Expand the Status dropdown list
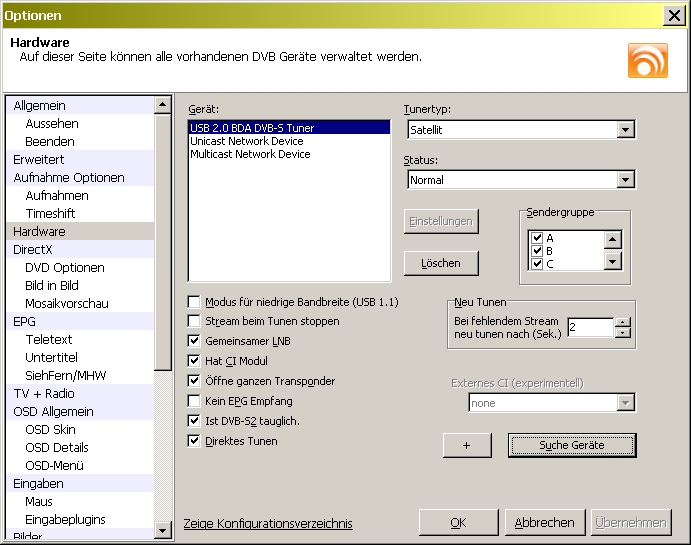This screenshot has height=545, width=691. (x=626, y=180)
